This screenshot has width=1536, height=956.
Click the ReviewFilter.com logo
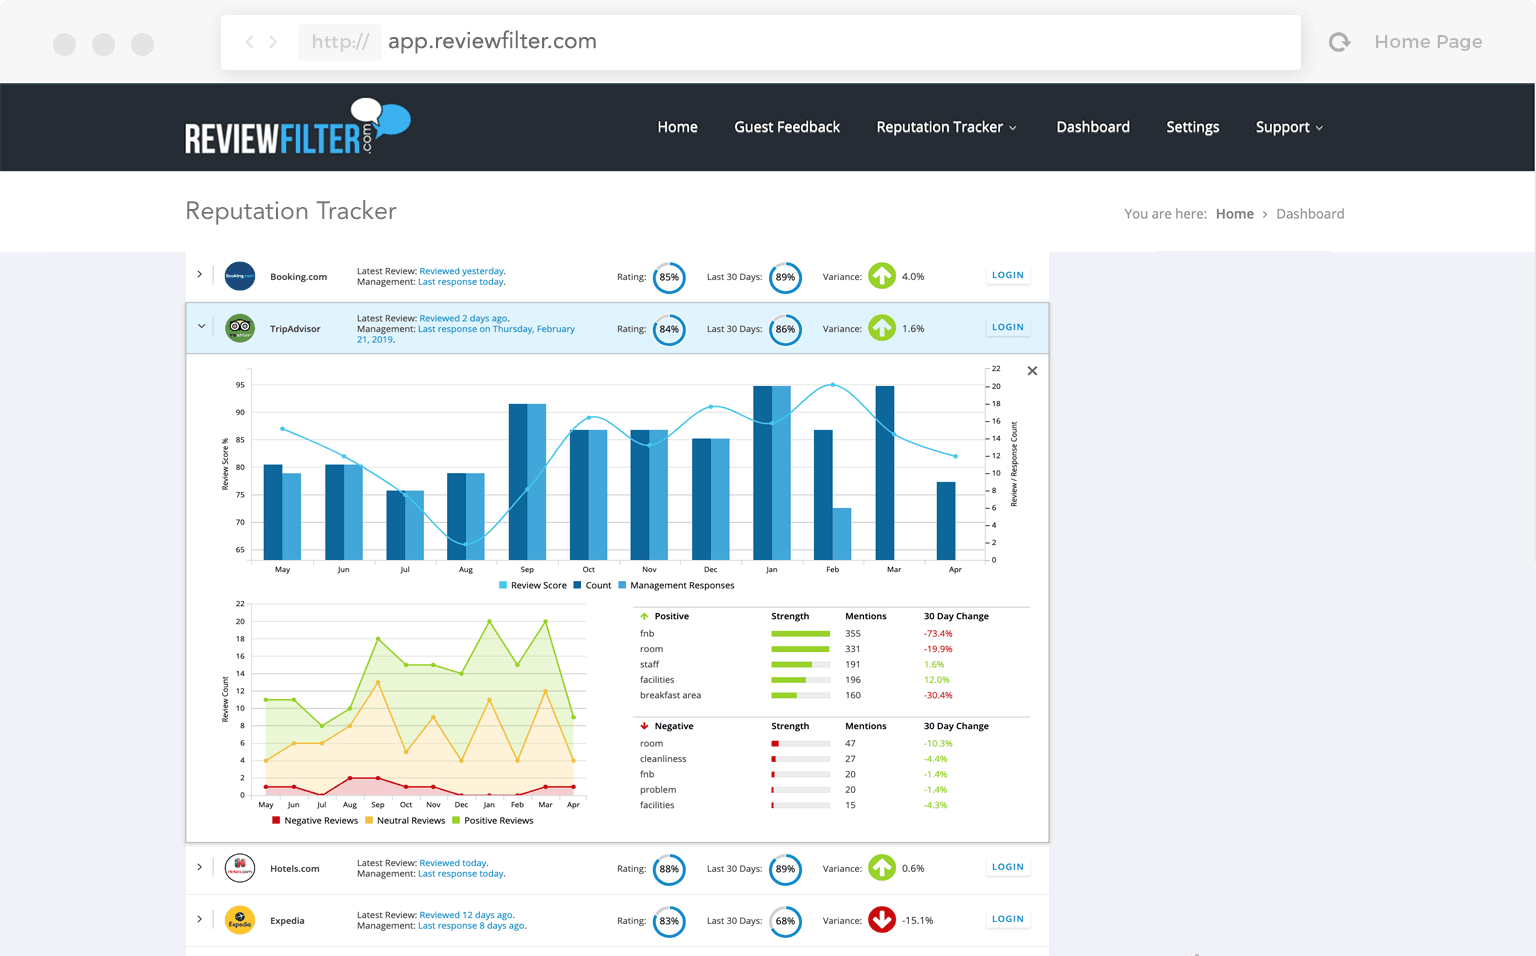pyautogui.click(x=297, y=127)
